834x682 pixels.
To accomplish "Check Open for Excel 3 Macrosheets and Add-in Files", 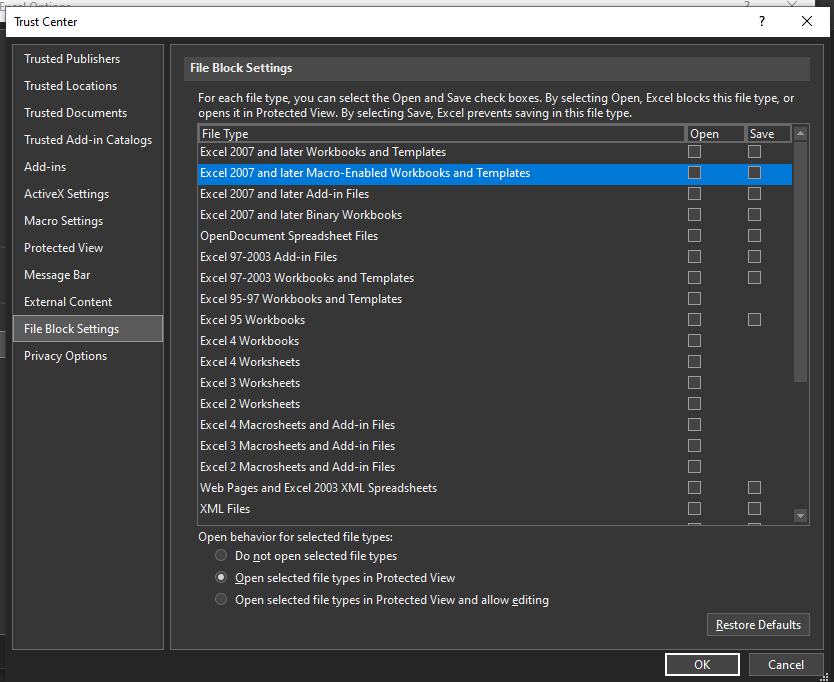I will click(x=694, y=446).
